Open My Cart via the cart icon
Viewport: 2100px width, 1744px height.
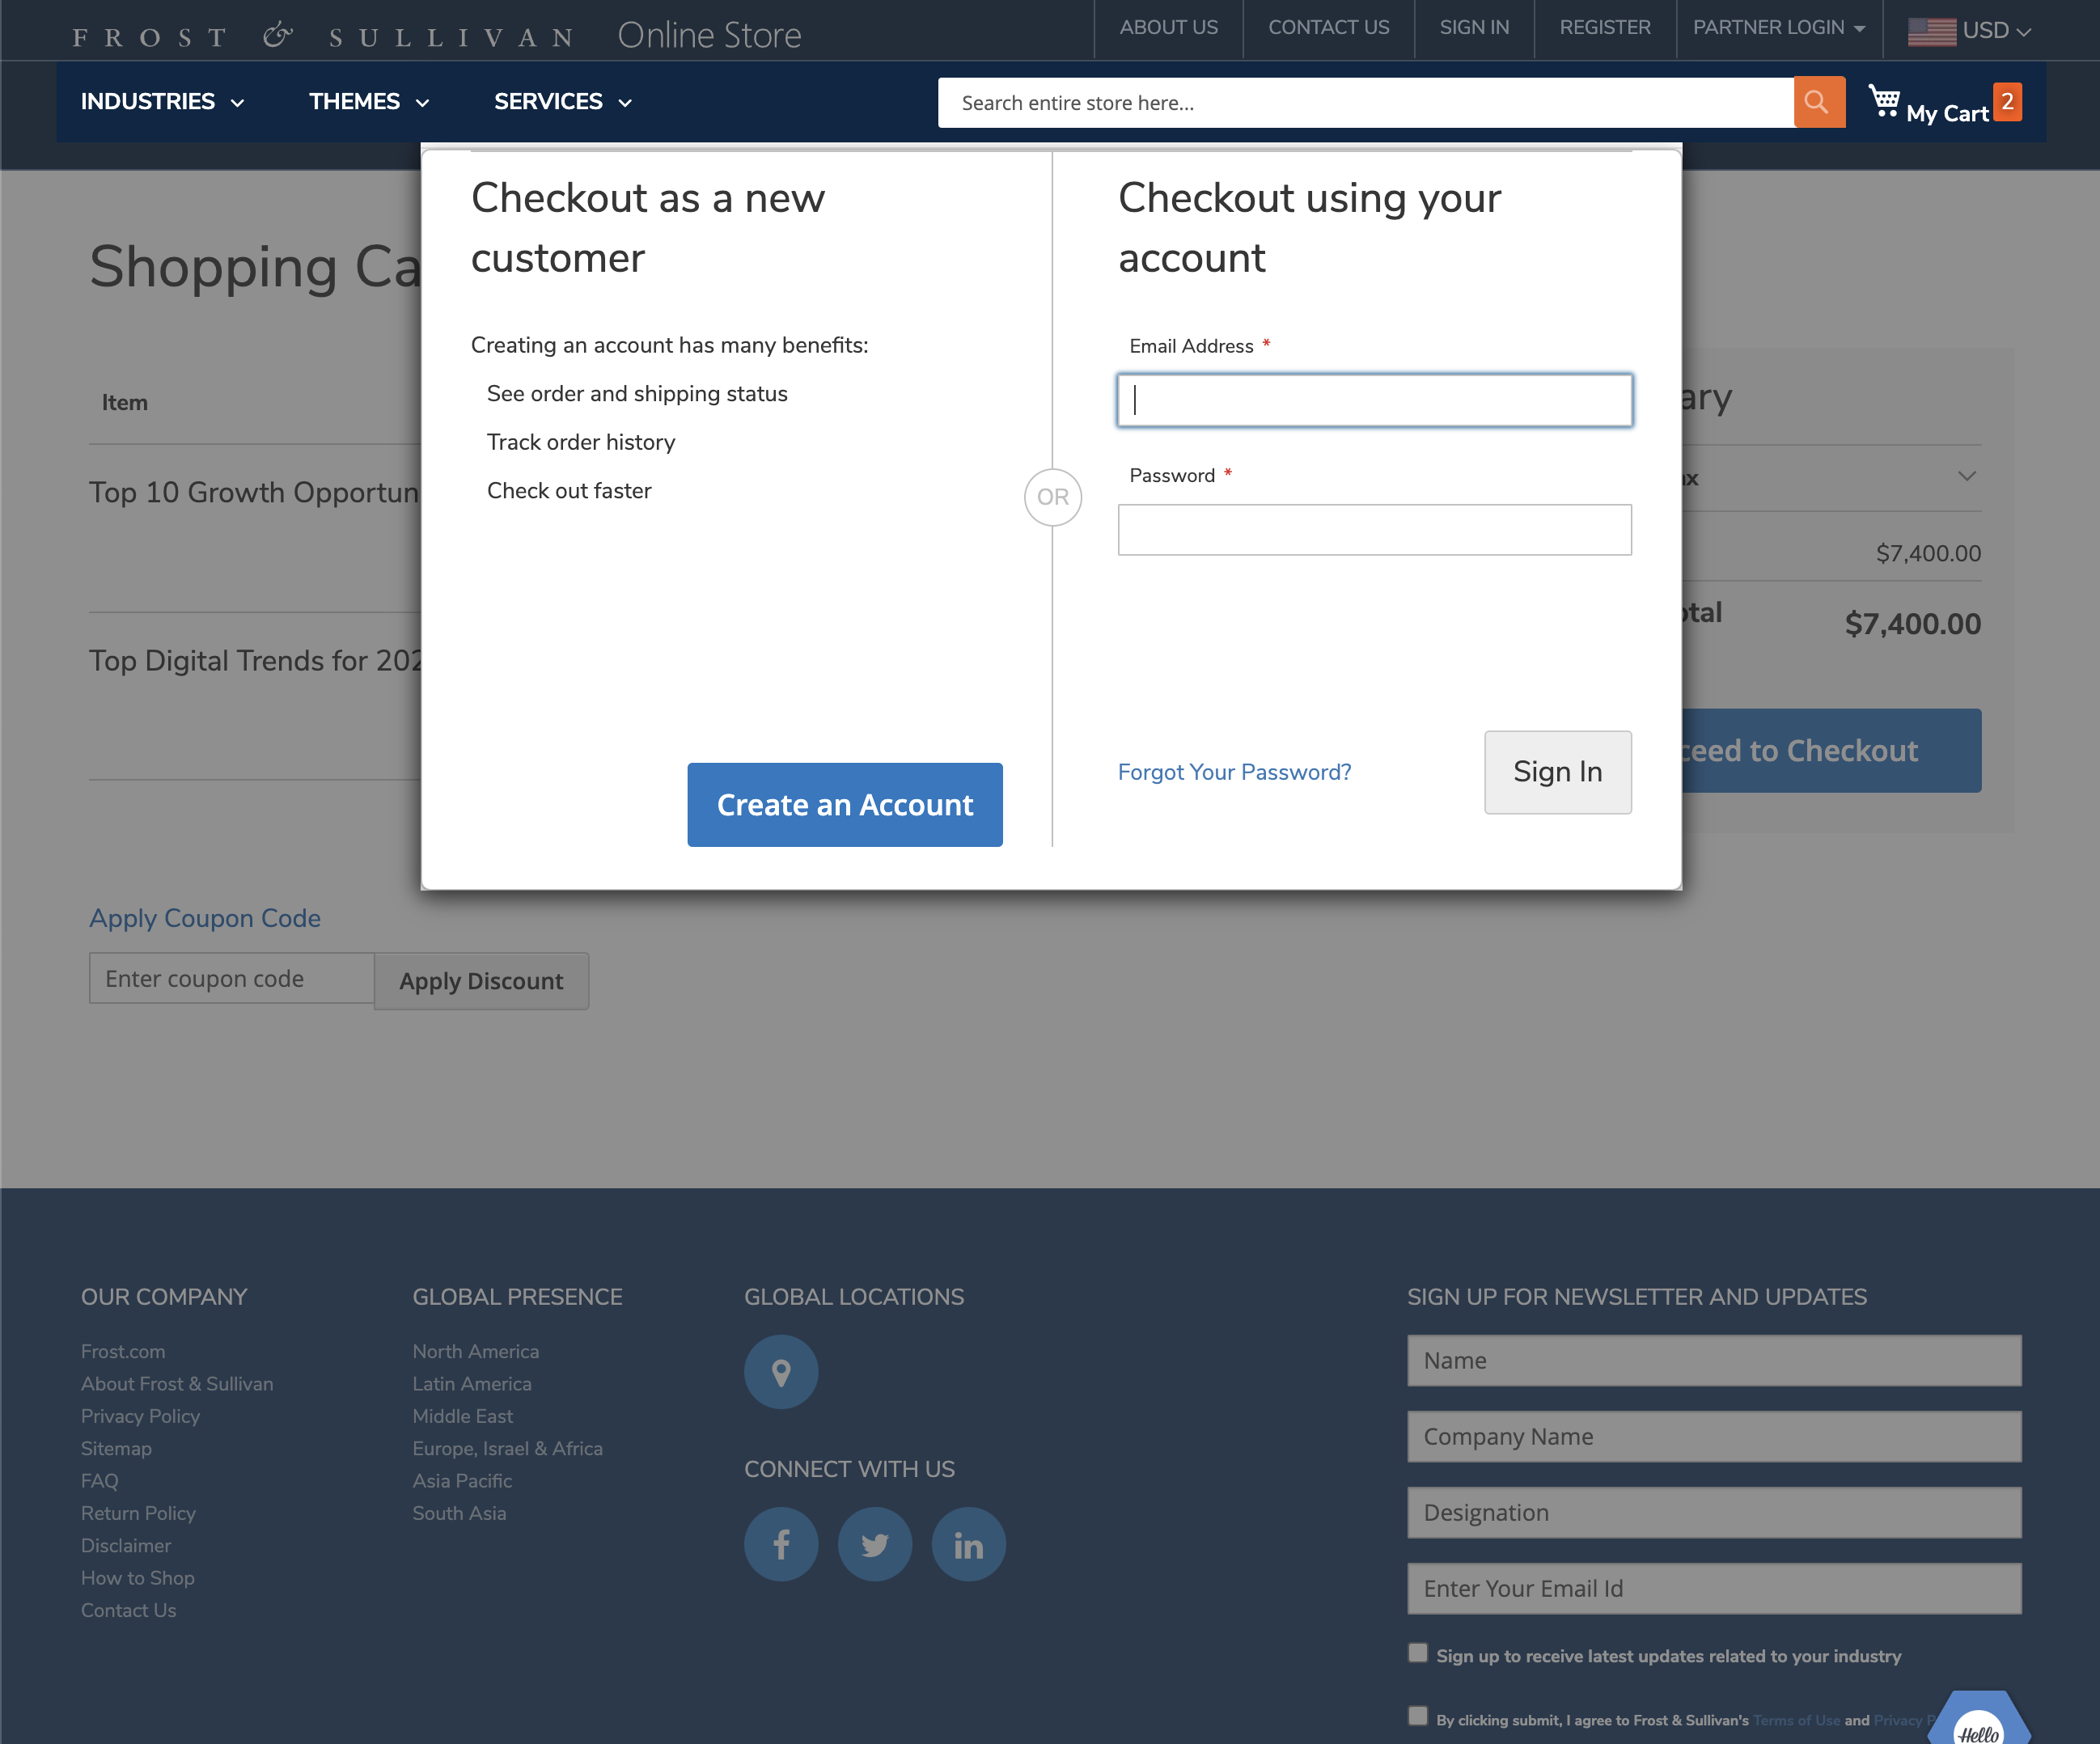1886,100
